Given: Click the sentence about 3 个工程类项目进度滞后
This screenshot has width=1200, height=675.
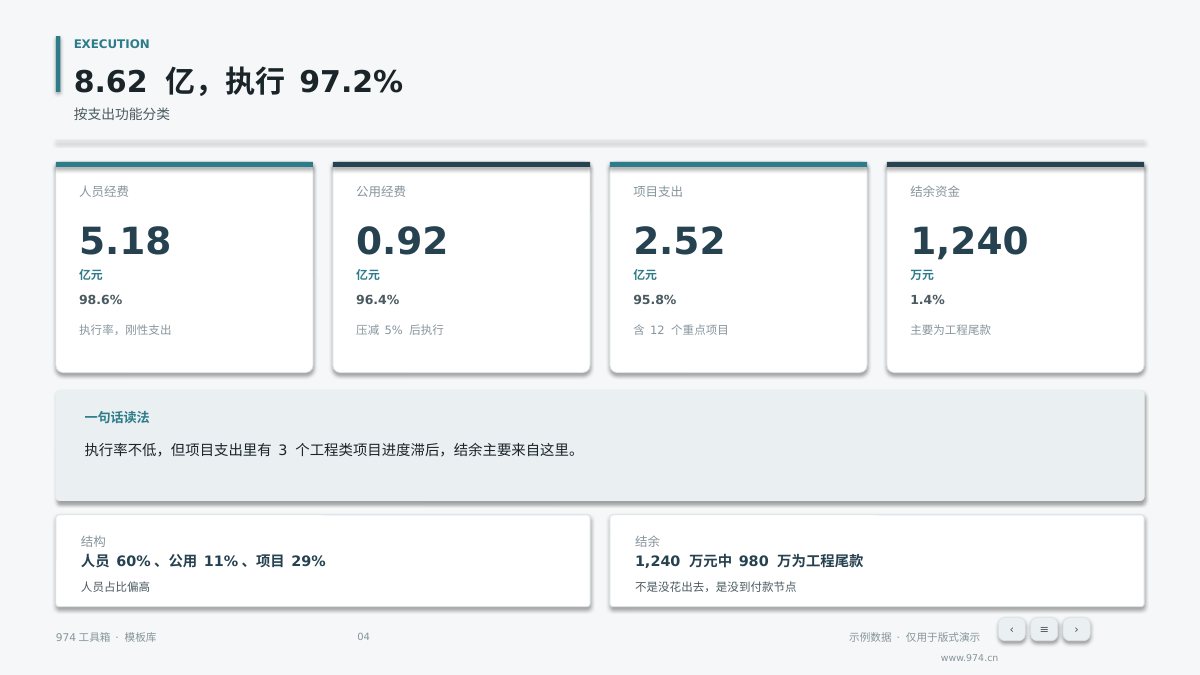Looking at the screenshot, I should coord(331,450).
